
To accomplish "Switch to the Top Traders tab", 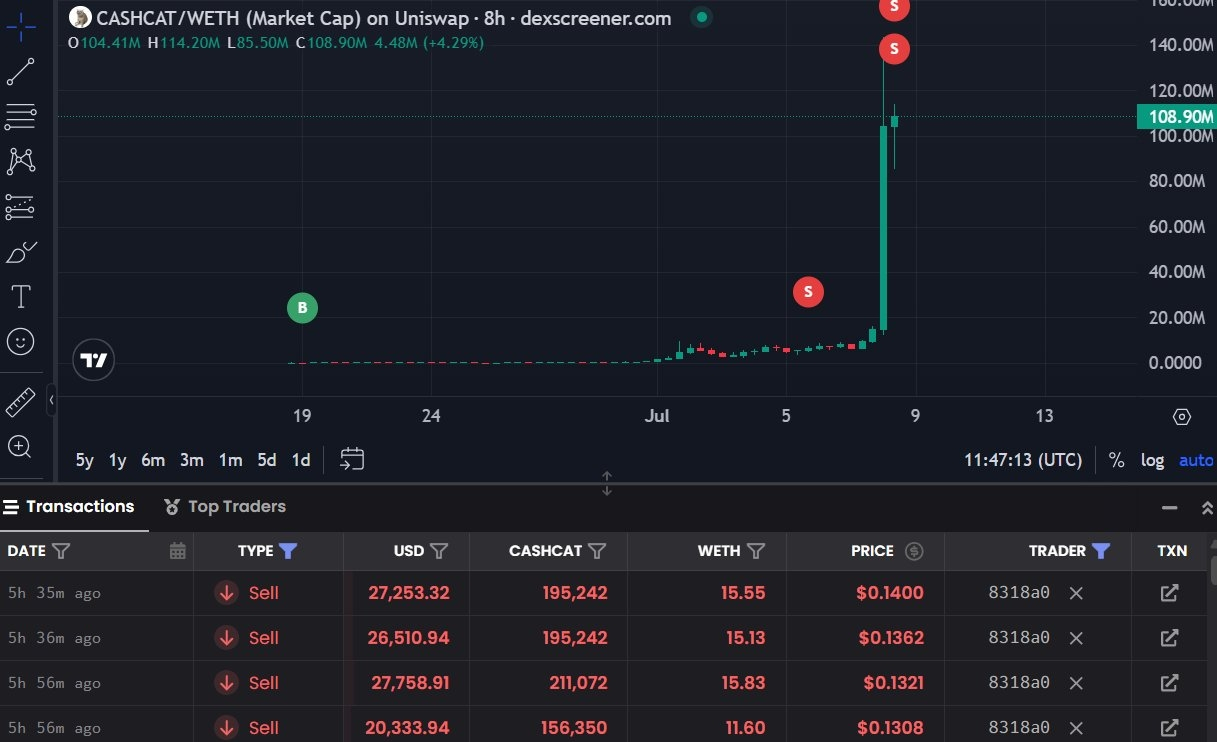I will pyautogui.click(x=225, y=507).
